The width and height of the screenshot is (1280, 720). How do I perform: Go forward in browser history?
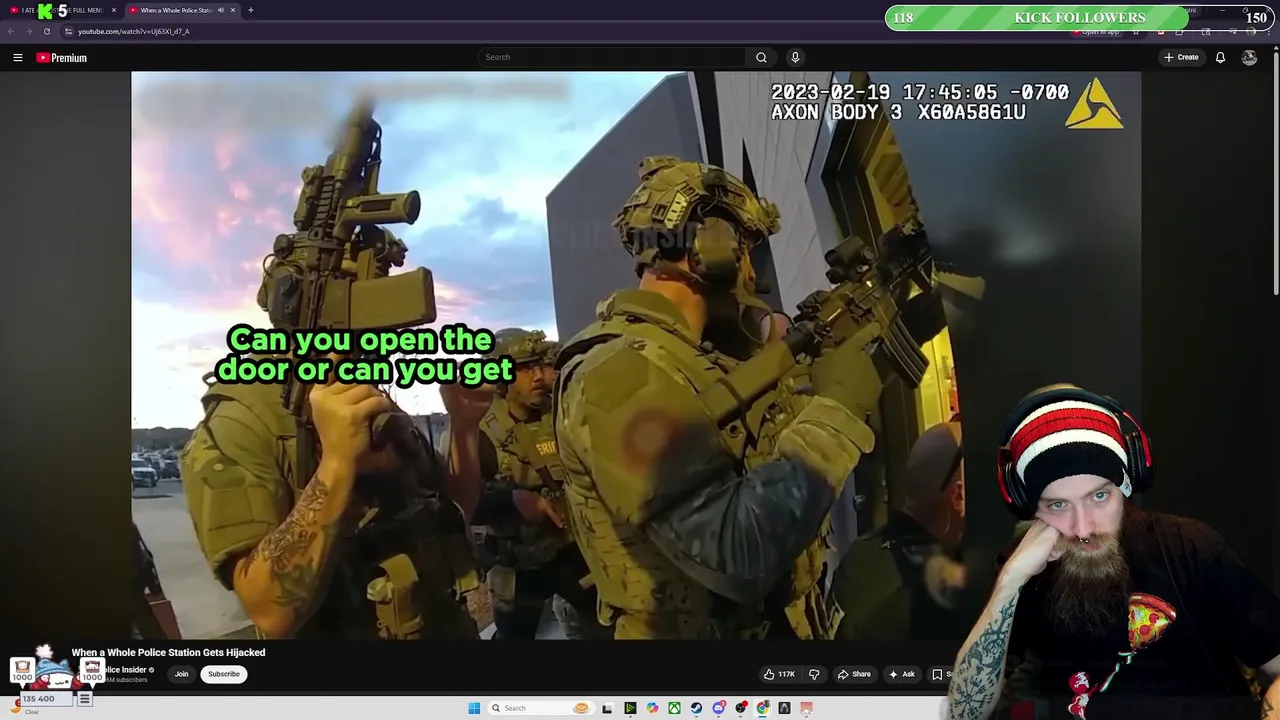29,31
